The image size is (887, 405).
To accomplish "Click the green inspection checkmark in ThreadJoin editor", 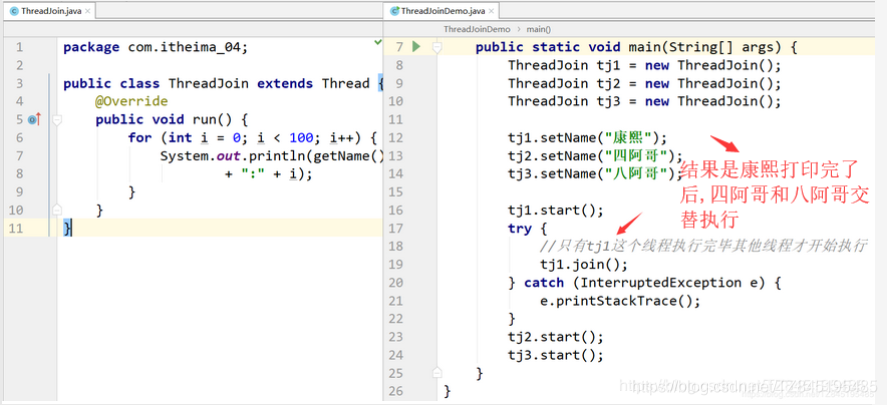I will [x=376, y=46].
